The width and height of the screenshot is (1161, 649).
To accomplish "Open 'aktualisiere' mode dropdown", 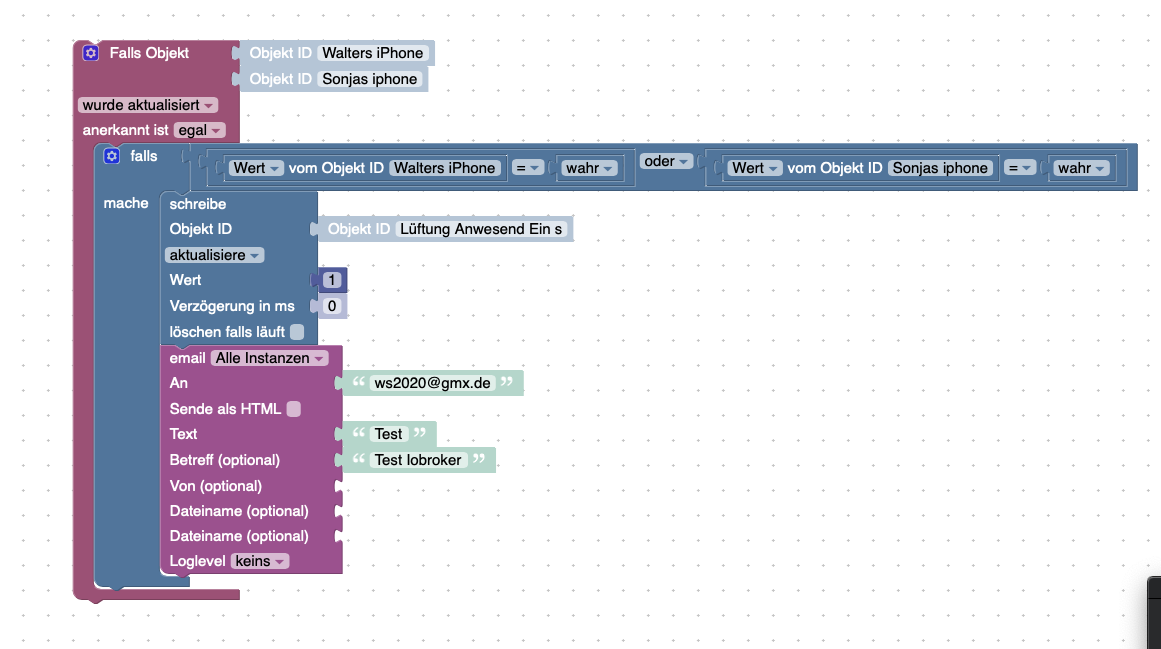I will point(215,255).
